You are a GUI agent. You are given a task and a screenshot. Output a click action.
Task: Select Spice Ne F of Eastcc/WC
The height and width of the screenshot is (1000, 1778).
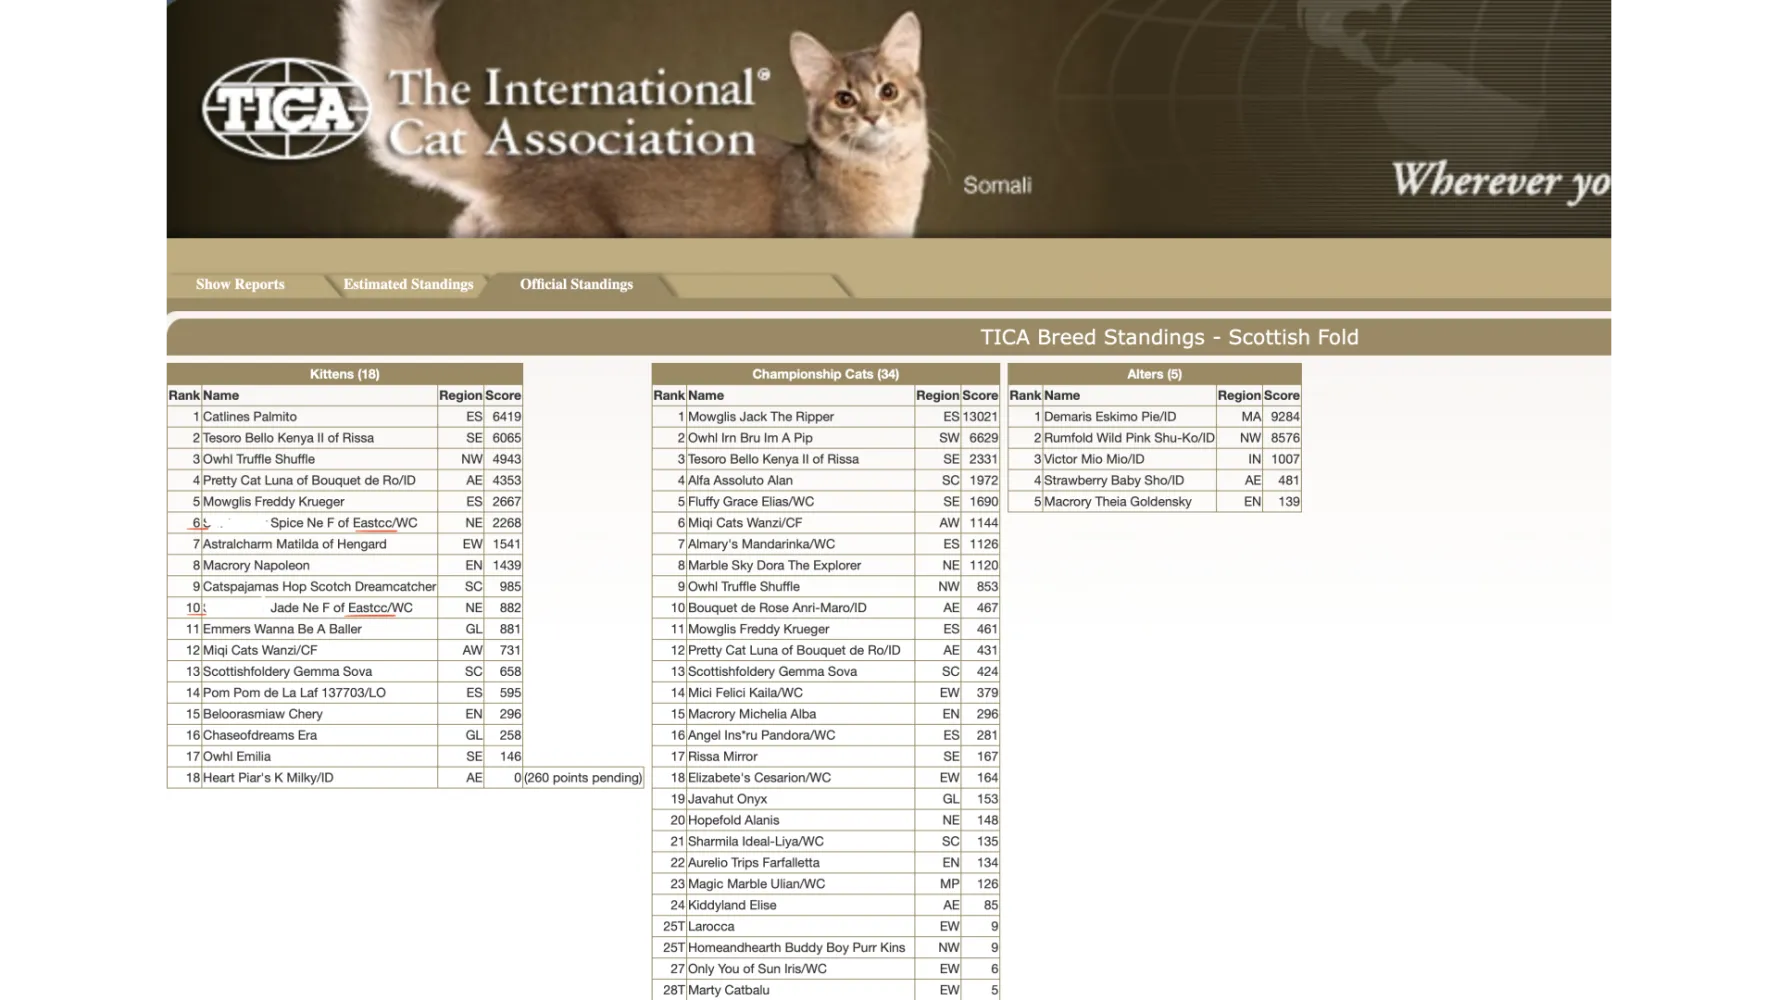tap(345, 523)
